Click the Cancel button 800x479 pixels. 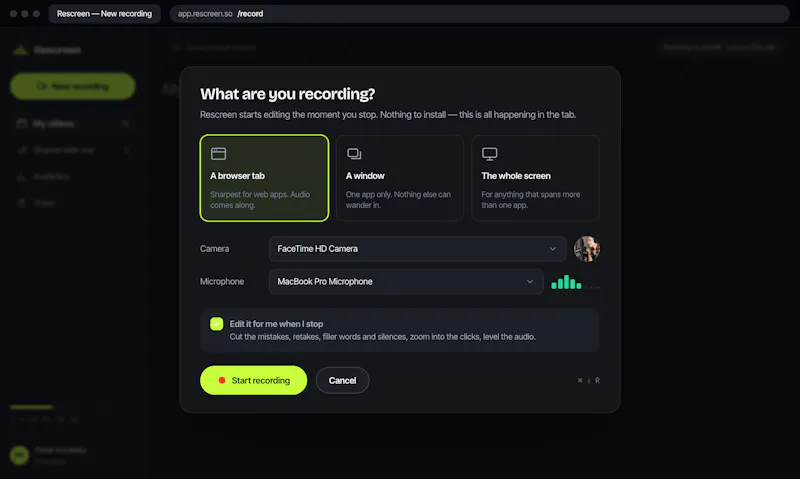(342, 381)
